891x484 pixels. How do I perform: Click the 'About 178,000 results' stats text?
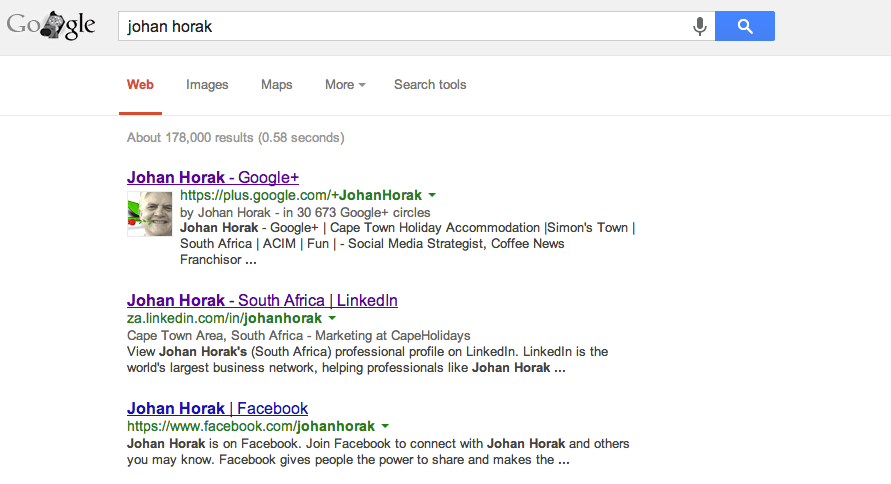click(235, 137)
